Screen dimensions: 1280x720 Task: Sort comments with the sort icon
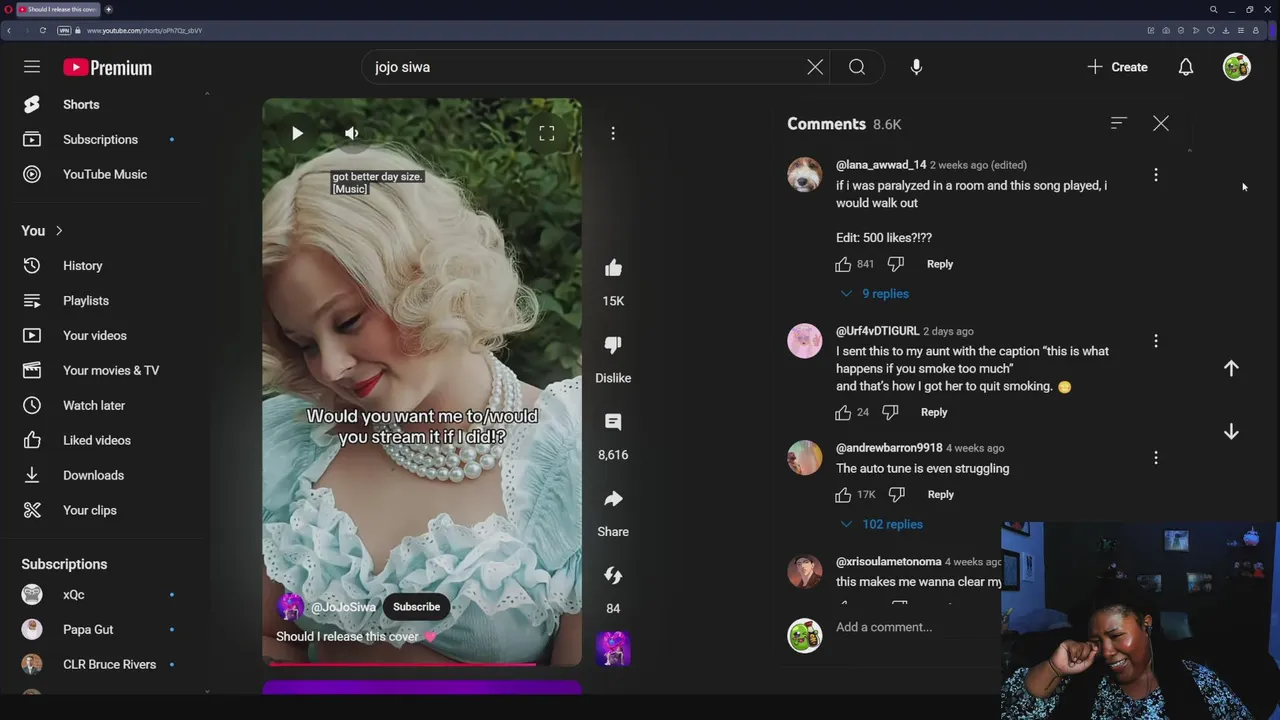[1118, 123]
